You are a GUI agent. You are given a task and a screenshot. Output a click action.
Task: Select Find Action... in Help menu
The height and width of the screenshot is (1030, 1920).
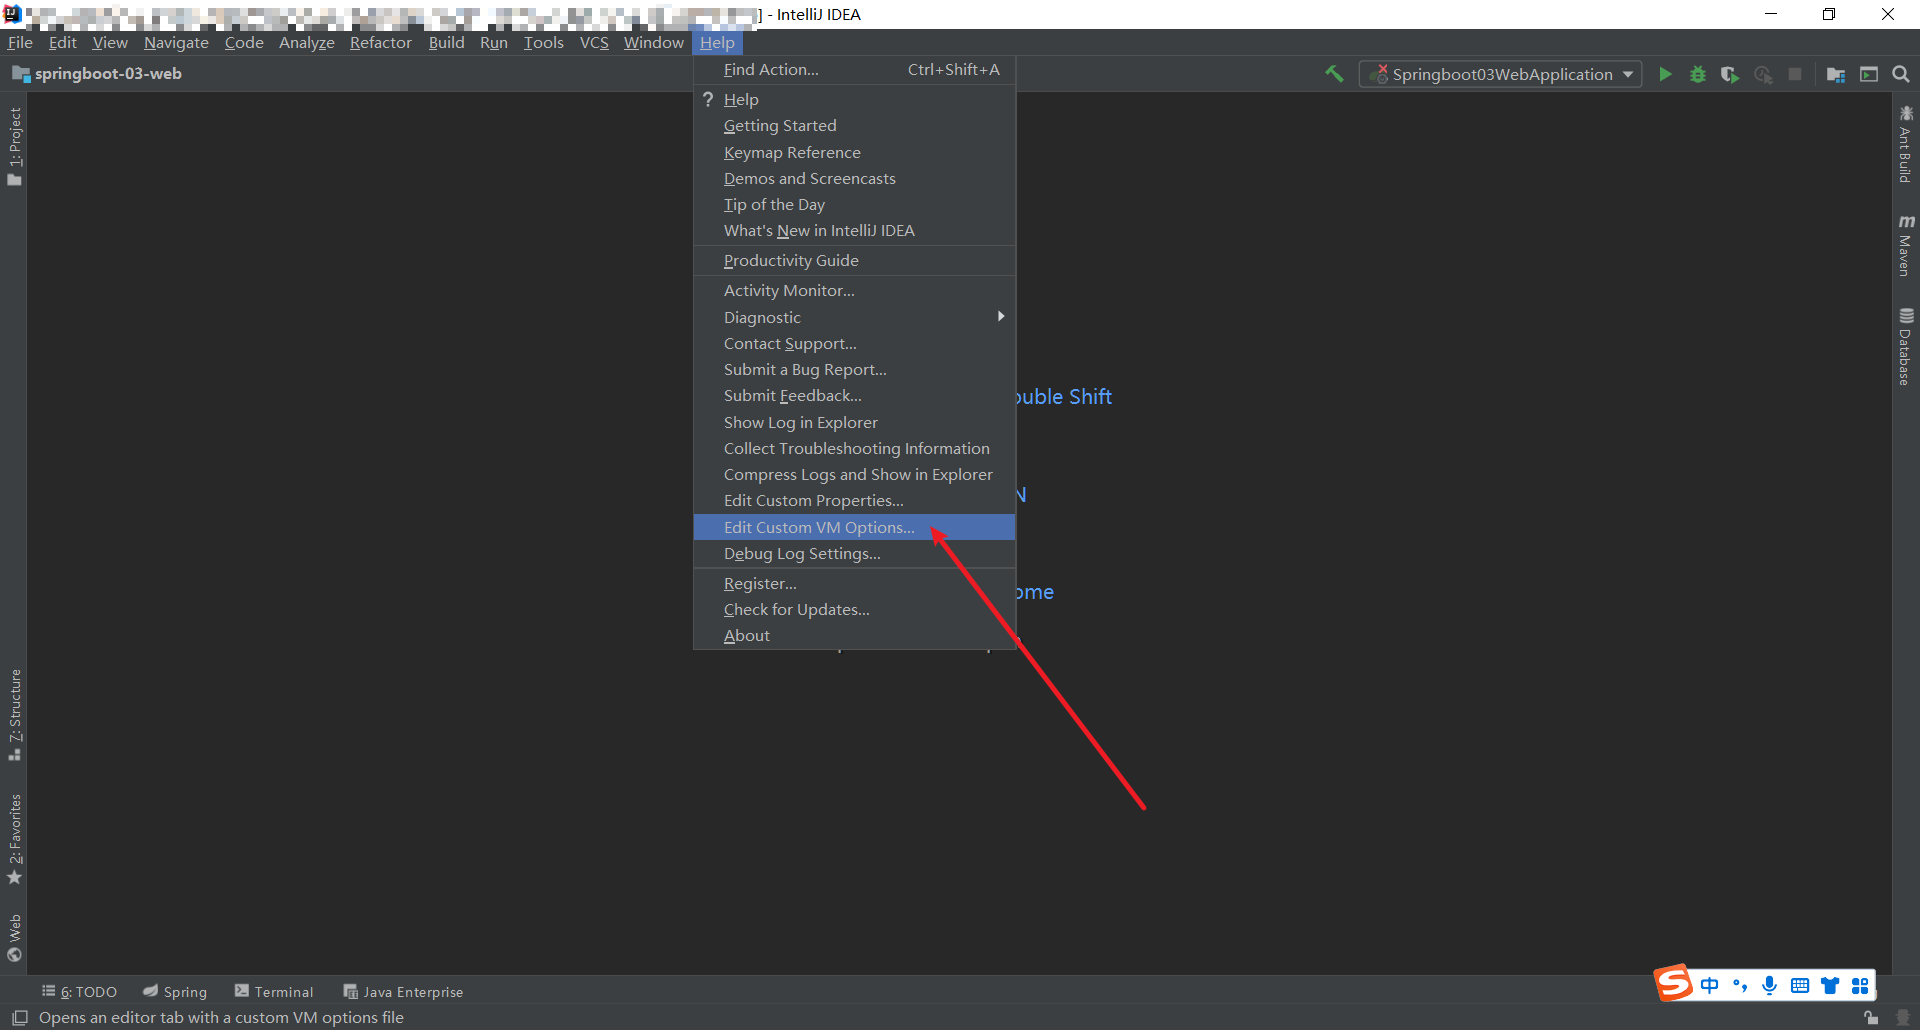coord(854,69)
